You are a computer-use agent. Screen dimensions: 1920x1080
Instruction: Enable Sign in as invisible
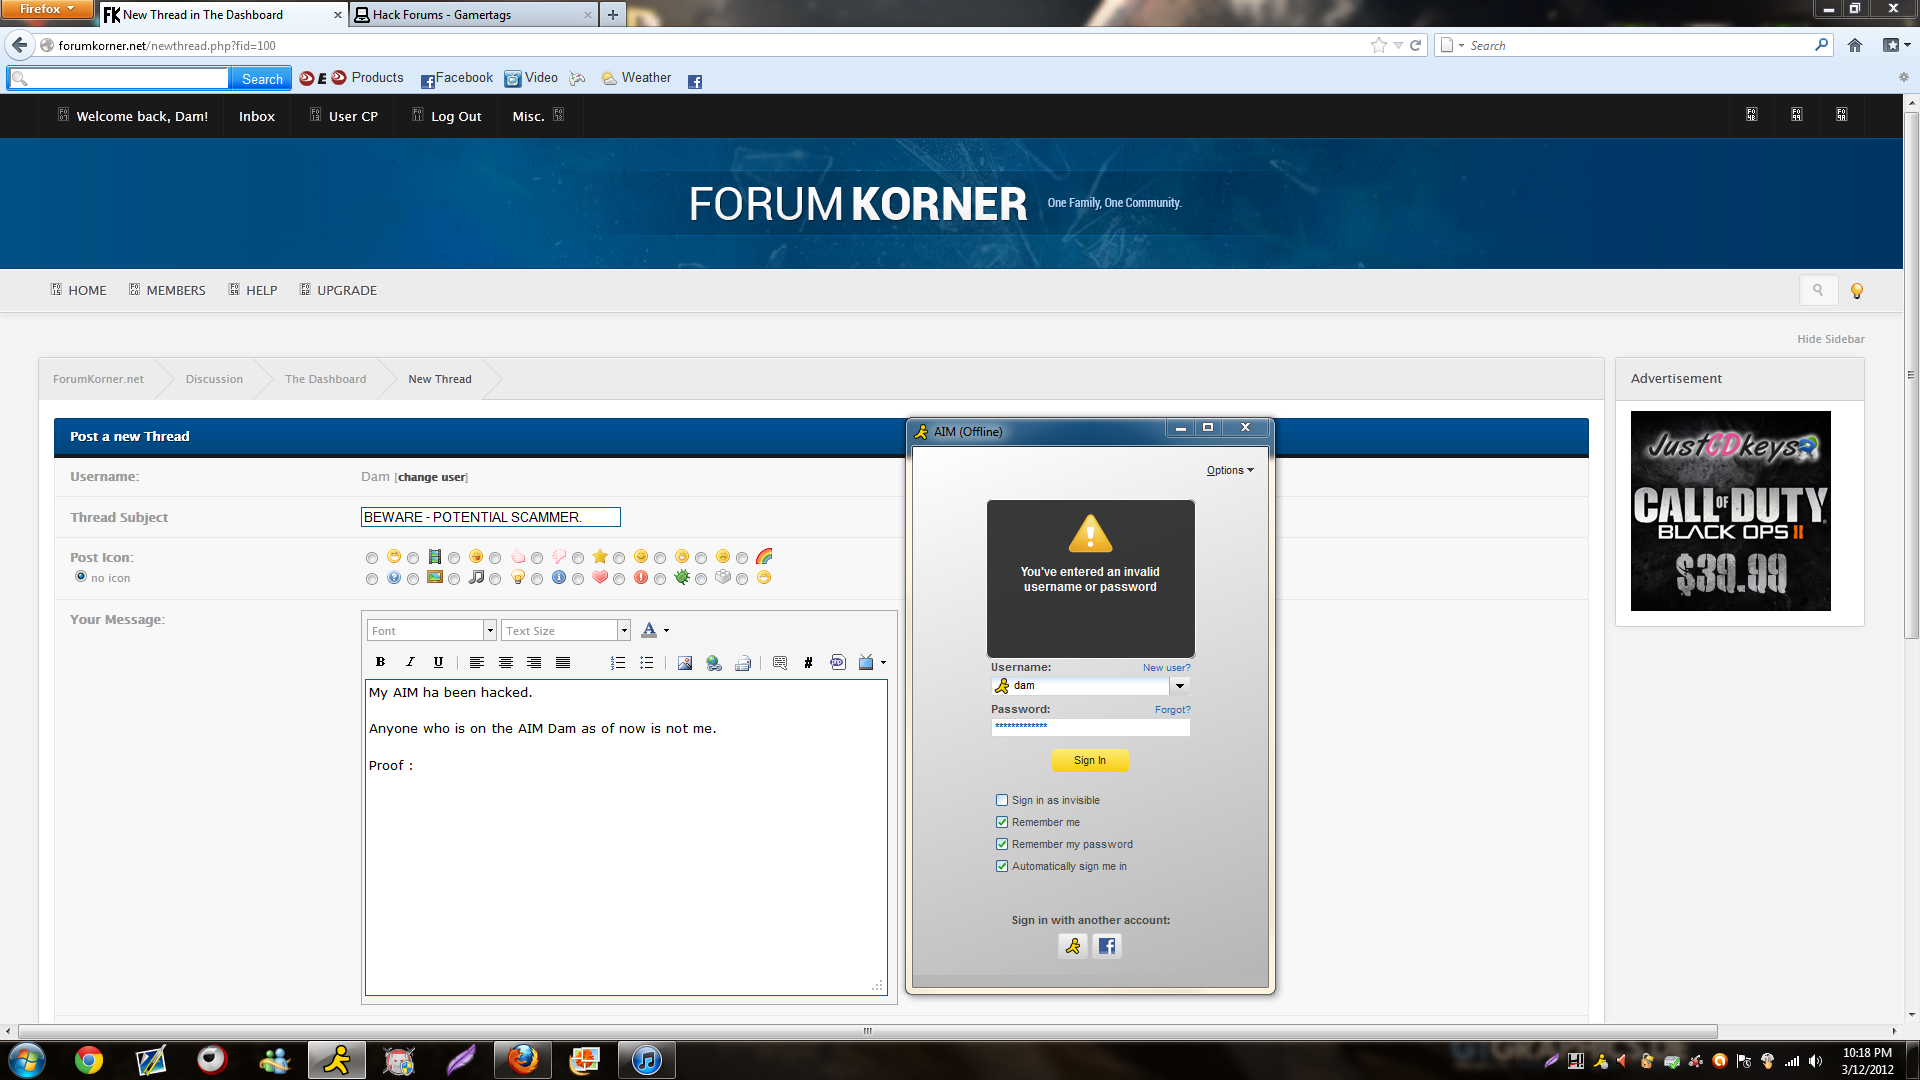pos(1002,800)
